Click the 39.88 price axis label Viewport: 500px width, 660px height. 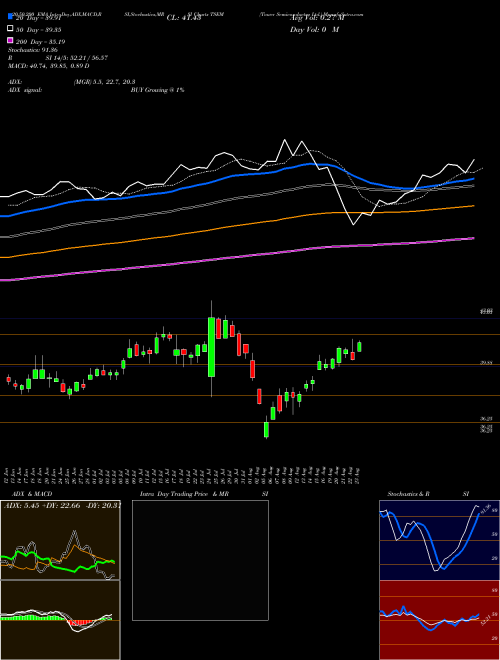click(486, 362)
